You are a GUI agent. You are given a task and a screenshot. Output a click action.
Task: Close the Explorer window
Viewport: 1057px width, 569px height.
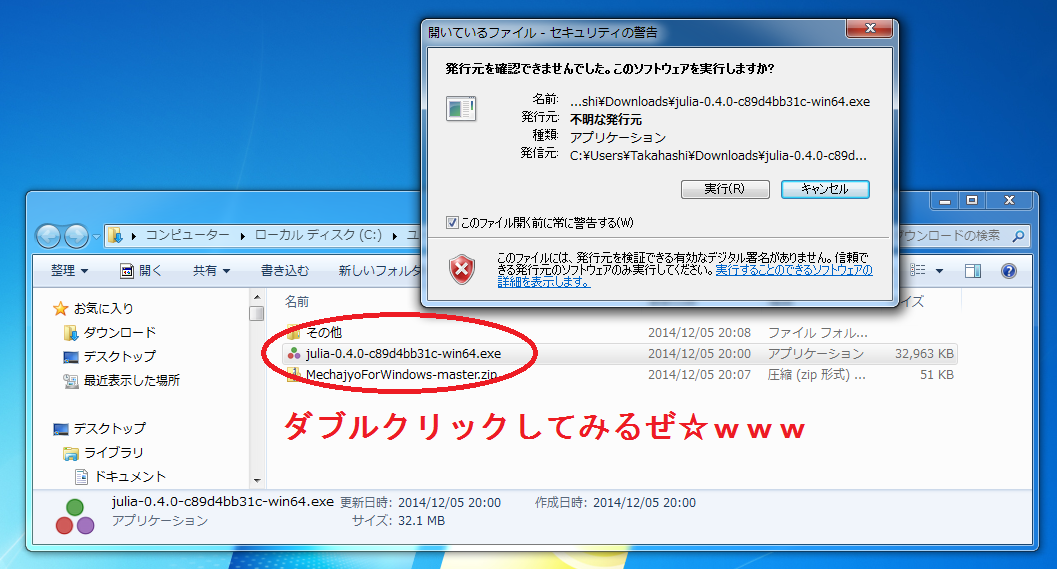(1009, 200)
